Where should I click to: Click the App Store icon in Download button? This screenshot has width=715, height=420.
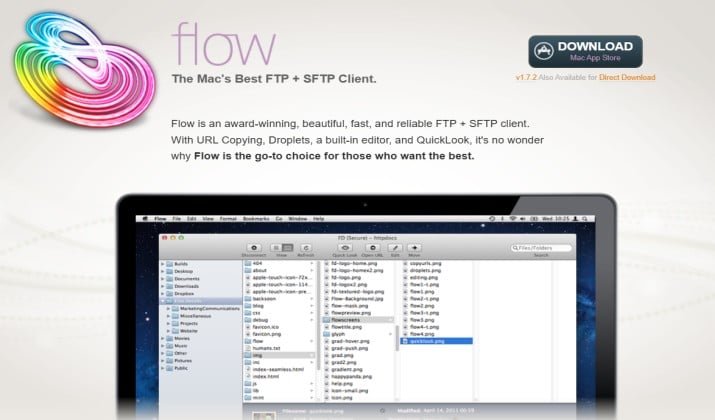point(544,51)
